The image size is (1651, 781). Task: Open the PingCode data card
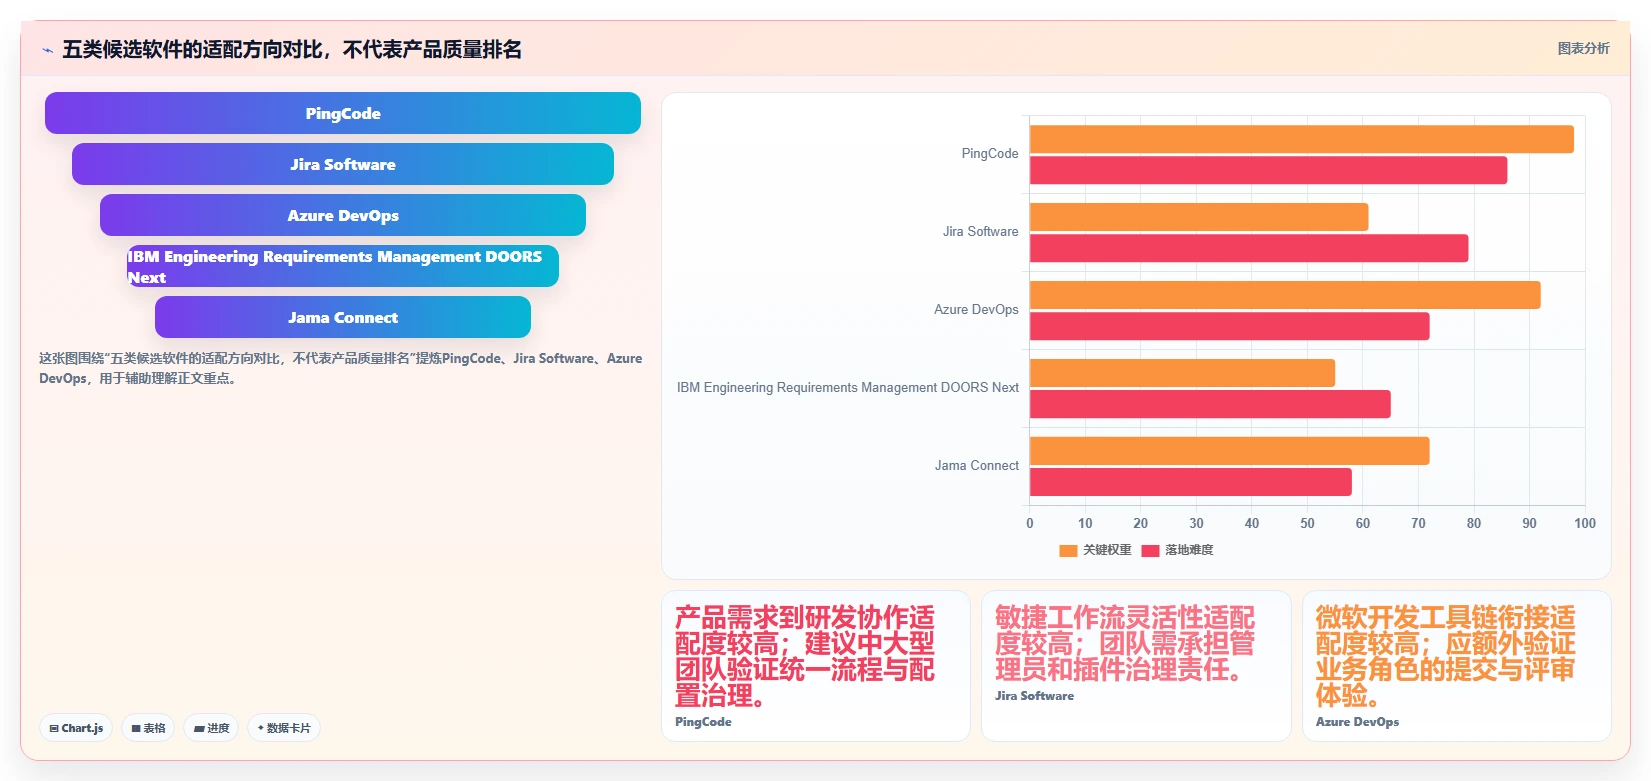click(x=816, y=666)
